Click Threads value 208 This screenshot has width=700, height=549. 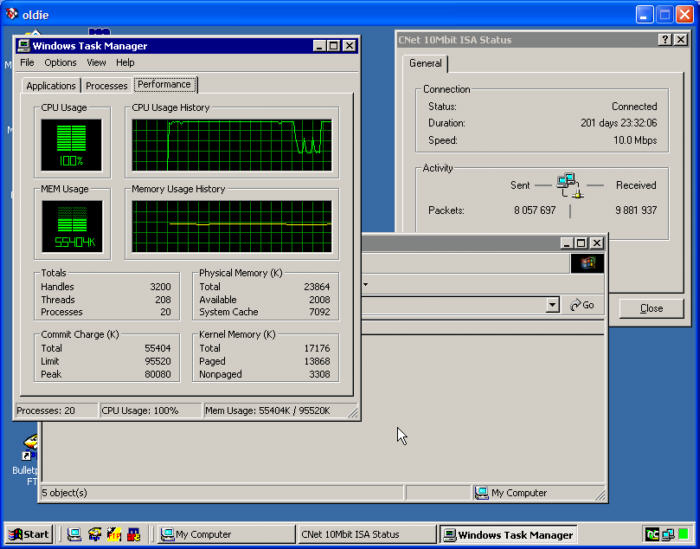163,299
